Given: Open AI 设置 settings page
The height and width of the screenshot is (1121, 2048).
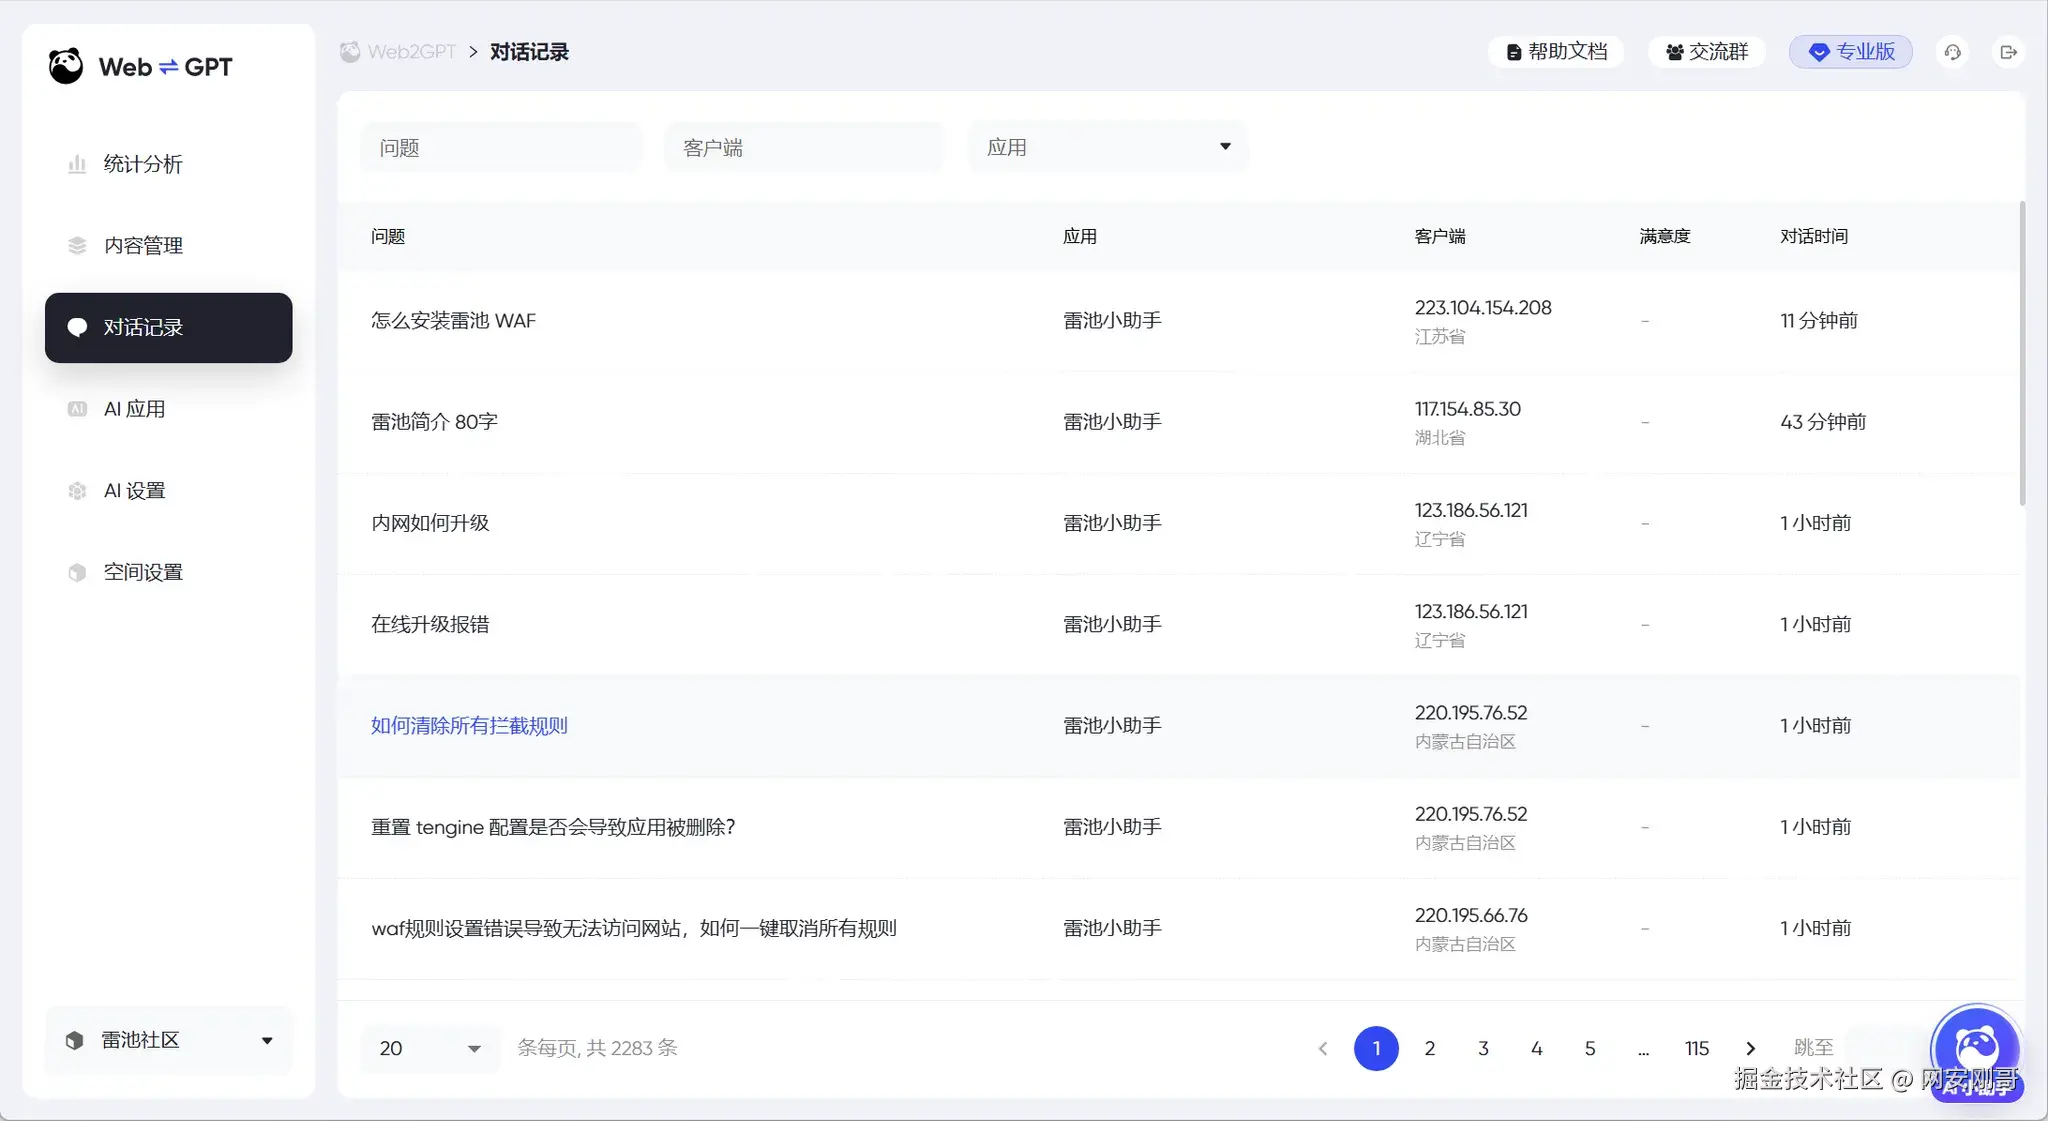Looking at the screenshot, I should [x=134, y=491].
